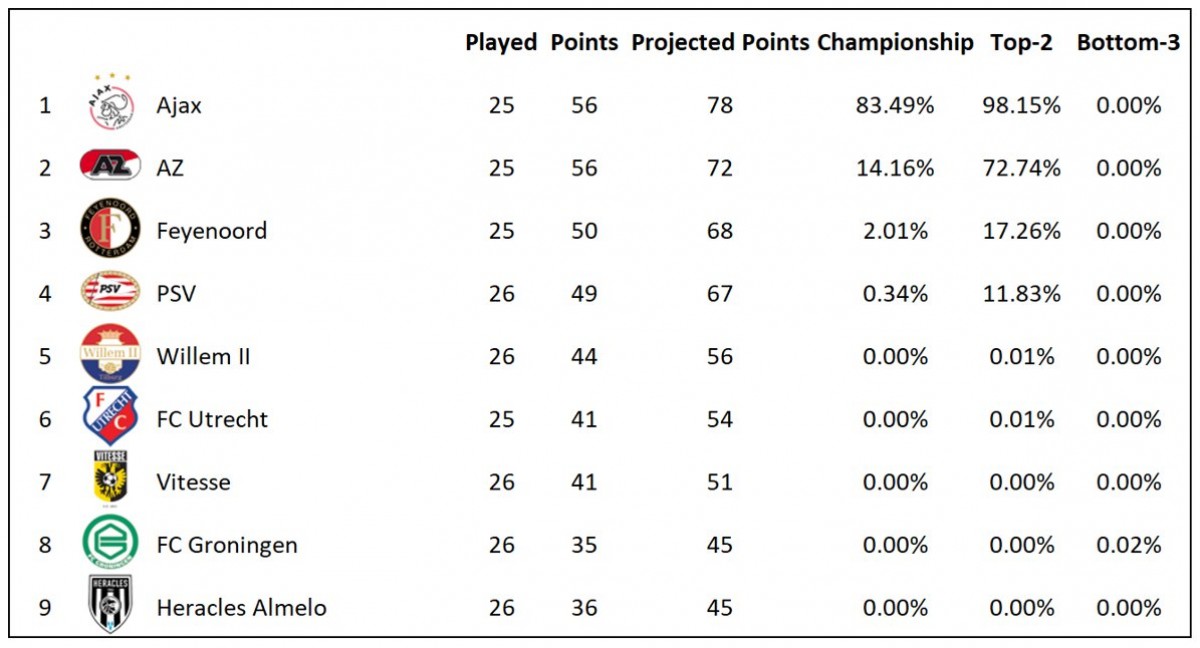Click the PSV club badge
This screenshot has height=648, width=1200.
point(110,292)
